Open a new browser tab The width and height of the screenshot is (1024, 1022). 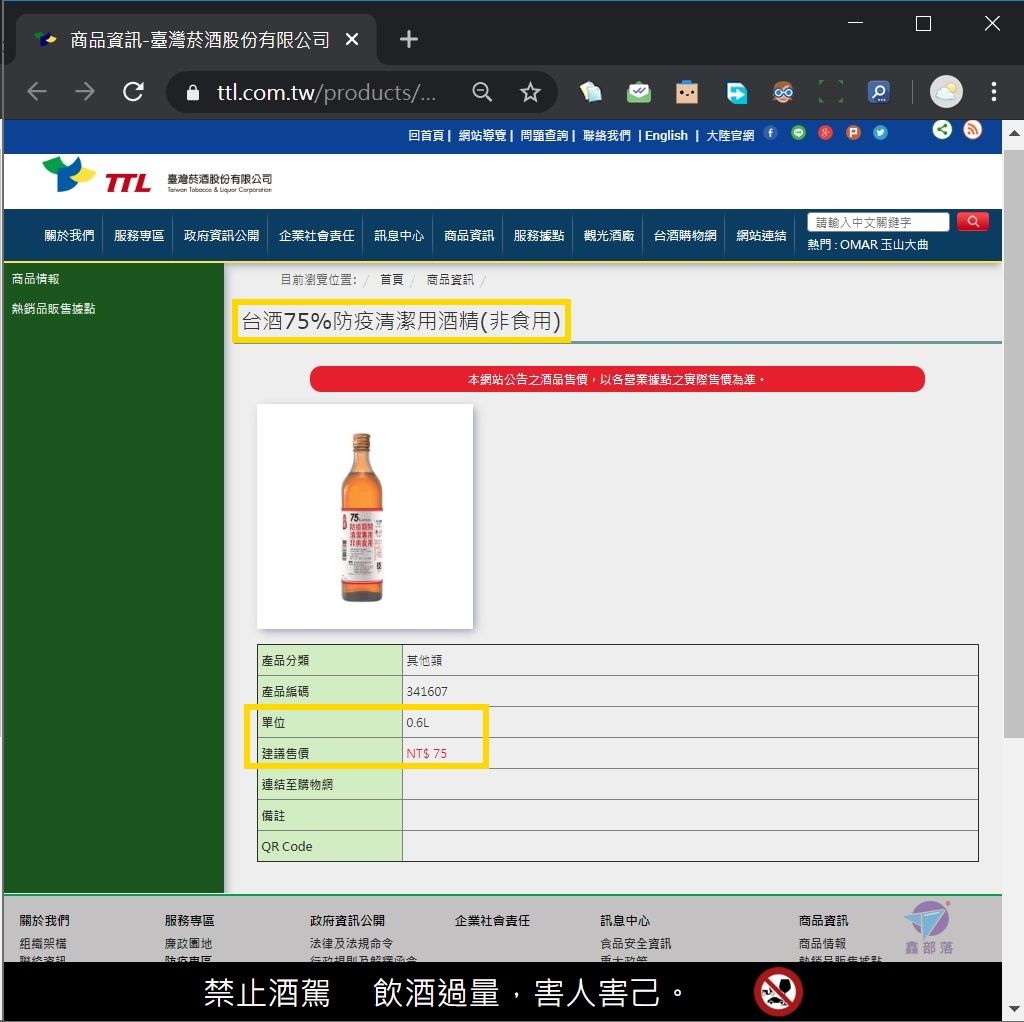point(409,39)
